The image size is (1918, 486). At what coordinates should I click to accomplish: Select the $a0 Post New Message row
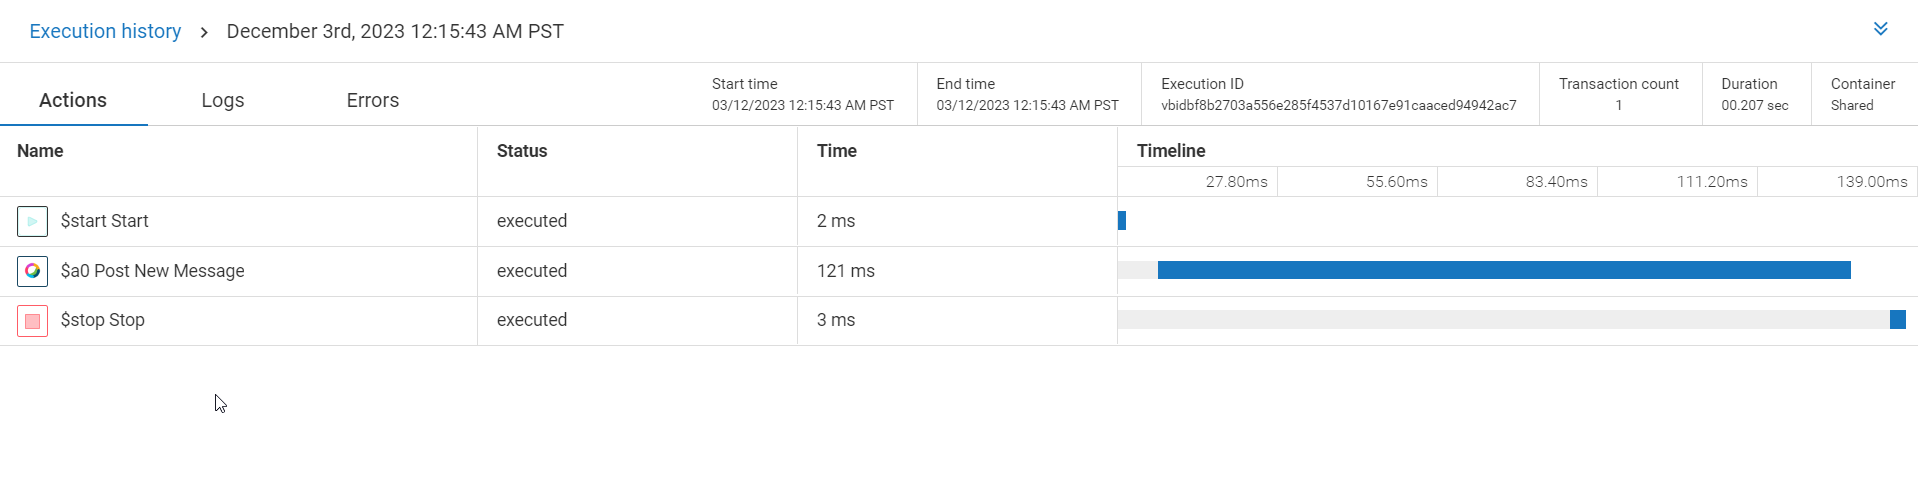[959, 271]
